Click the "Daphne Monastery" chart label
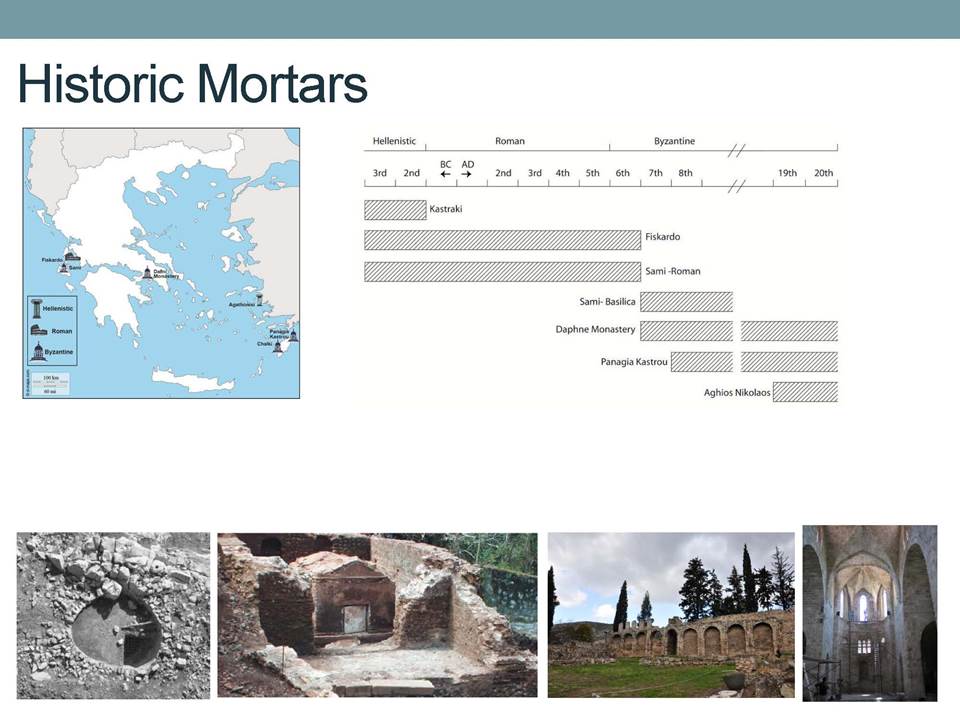Screen dimensions: 960x720 coord(595,329)
